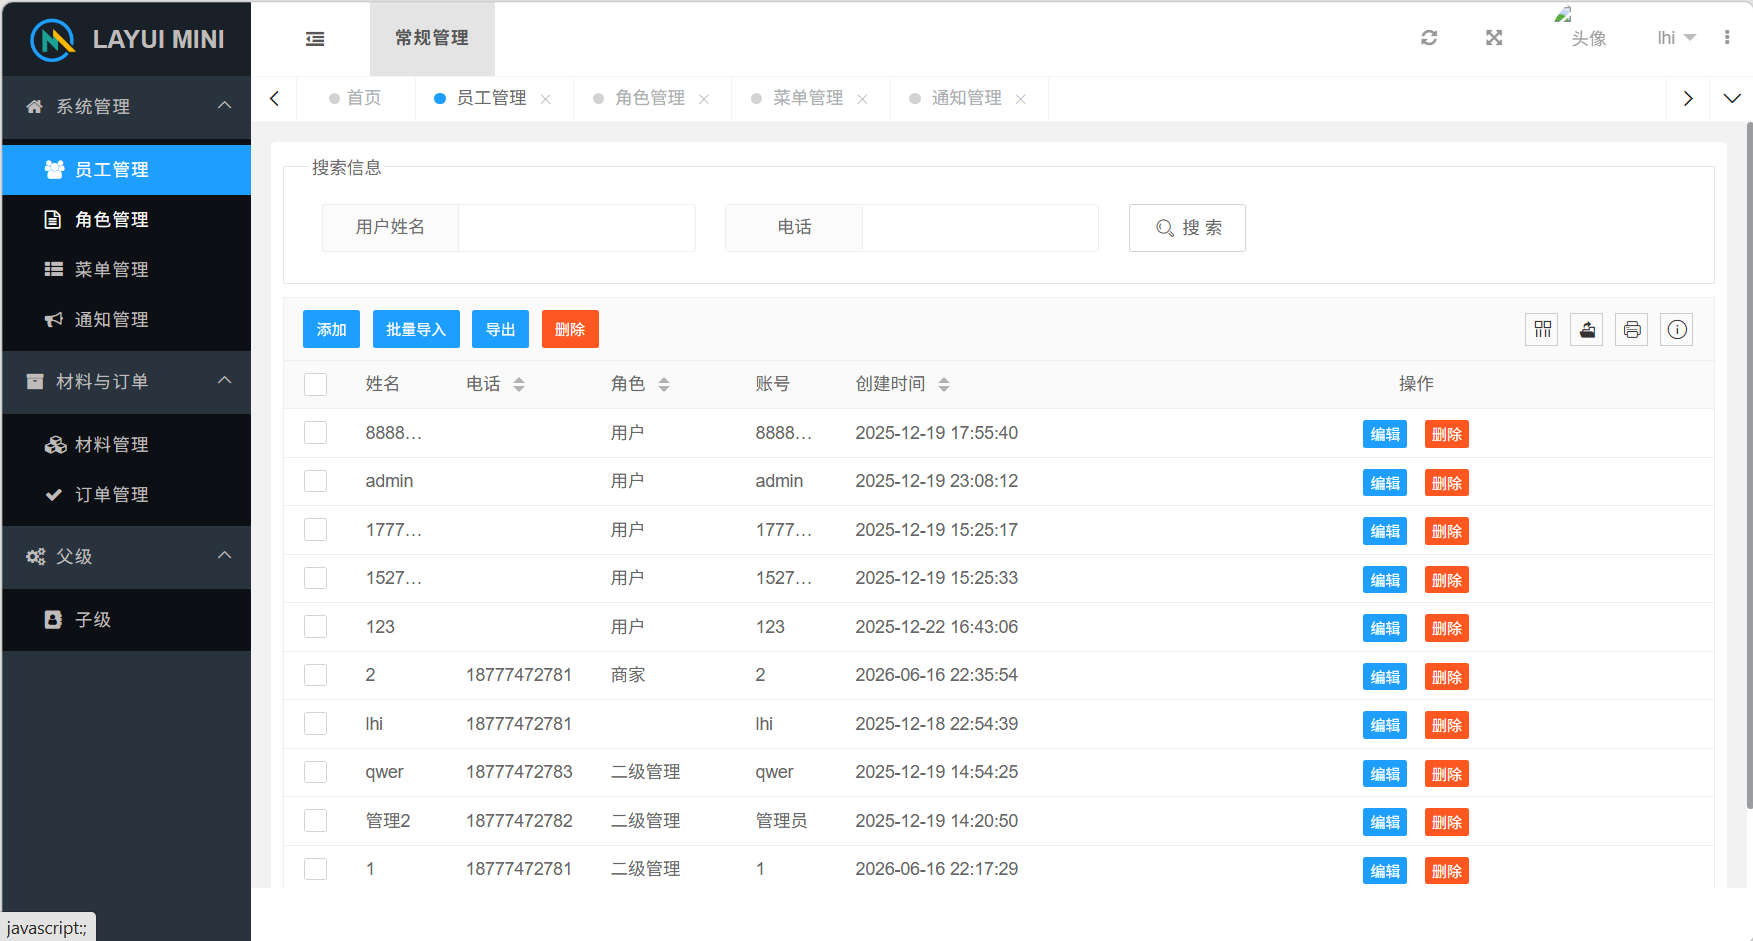Image resolution: width=1753 pixels, height=941 pixels.
Task: Switch to the 首页 tab
Action: tap(356, 98)
